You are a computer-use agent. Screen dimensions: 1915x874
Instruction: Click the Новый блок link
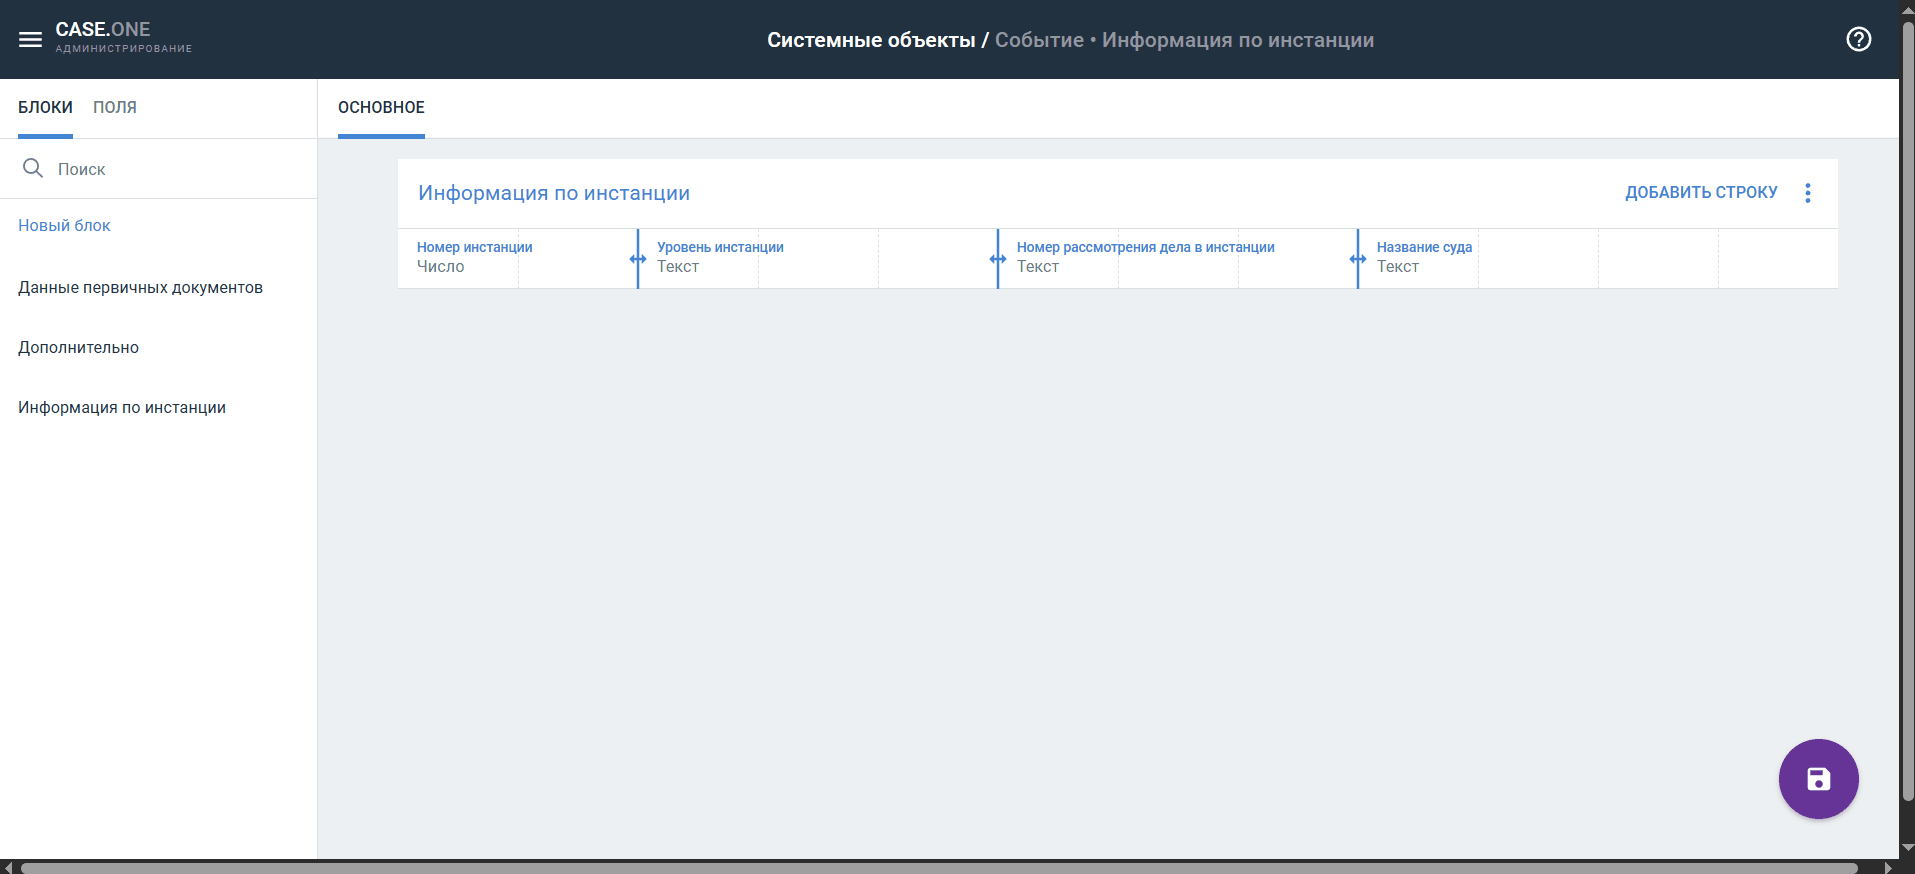point(64,225)
